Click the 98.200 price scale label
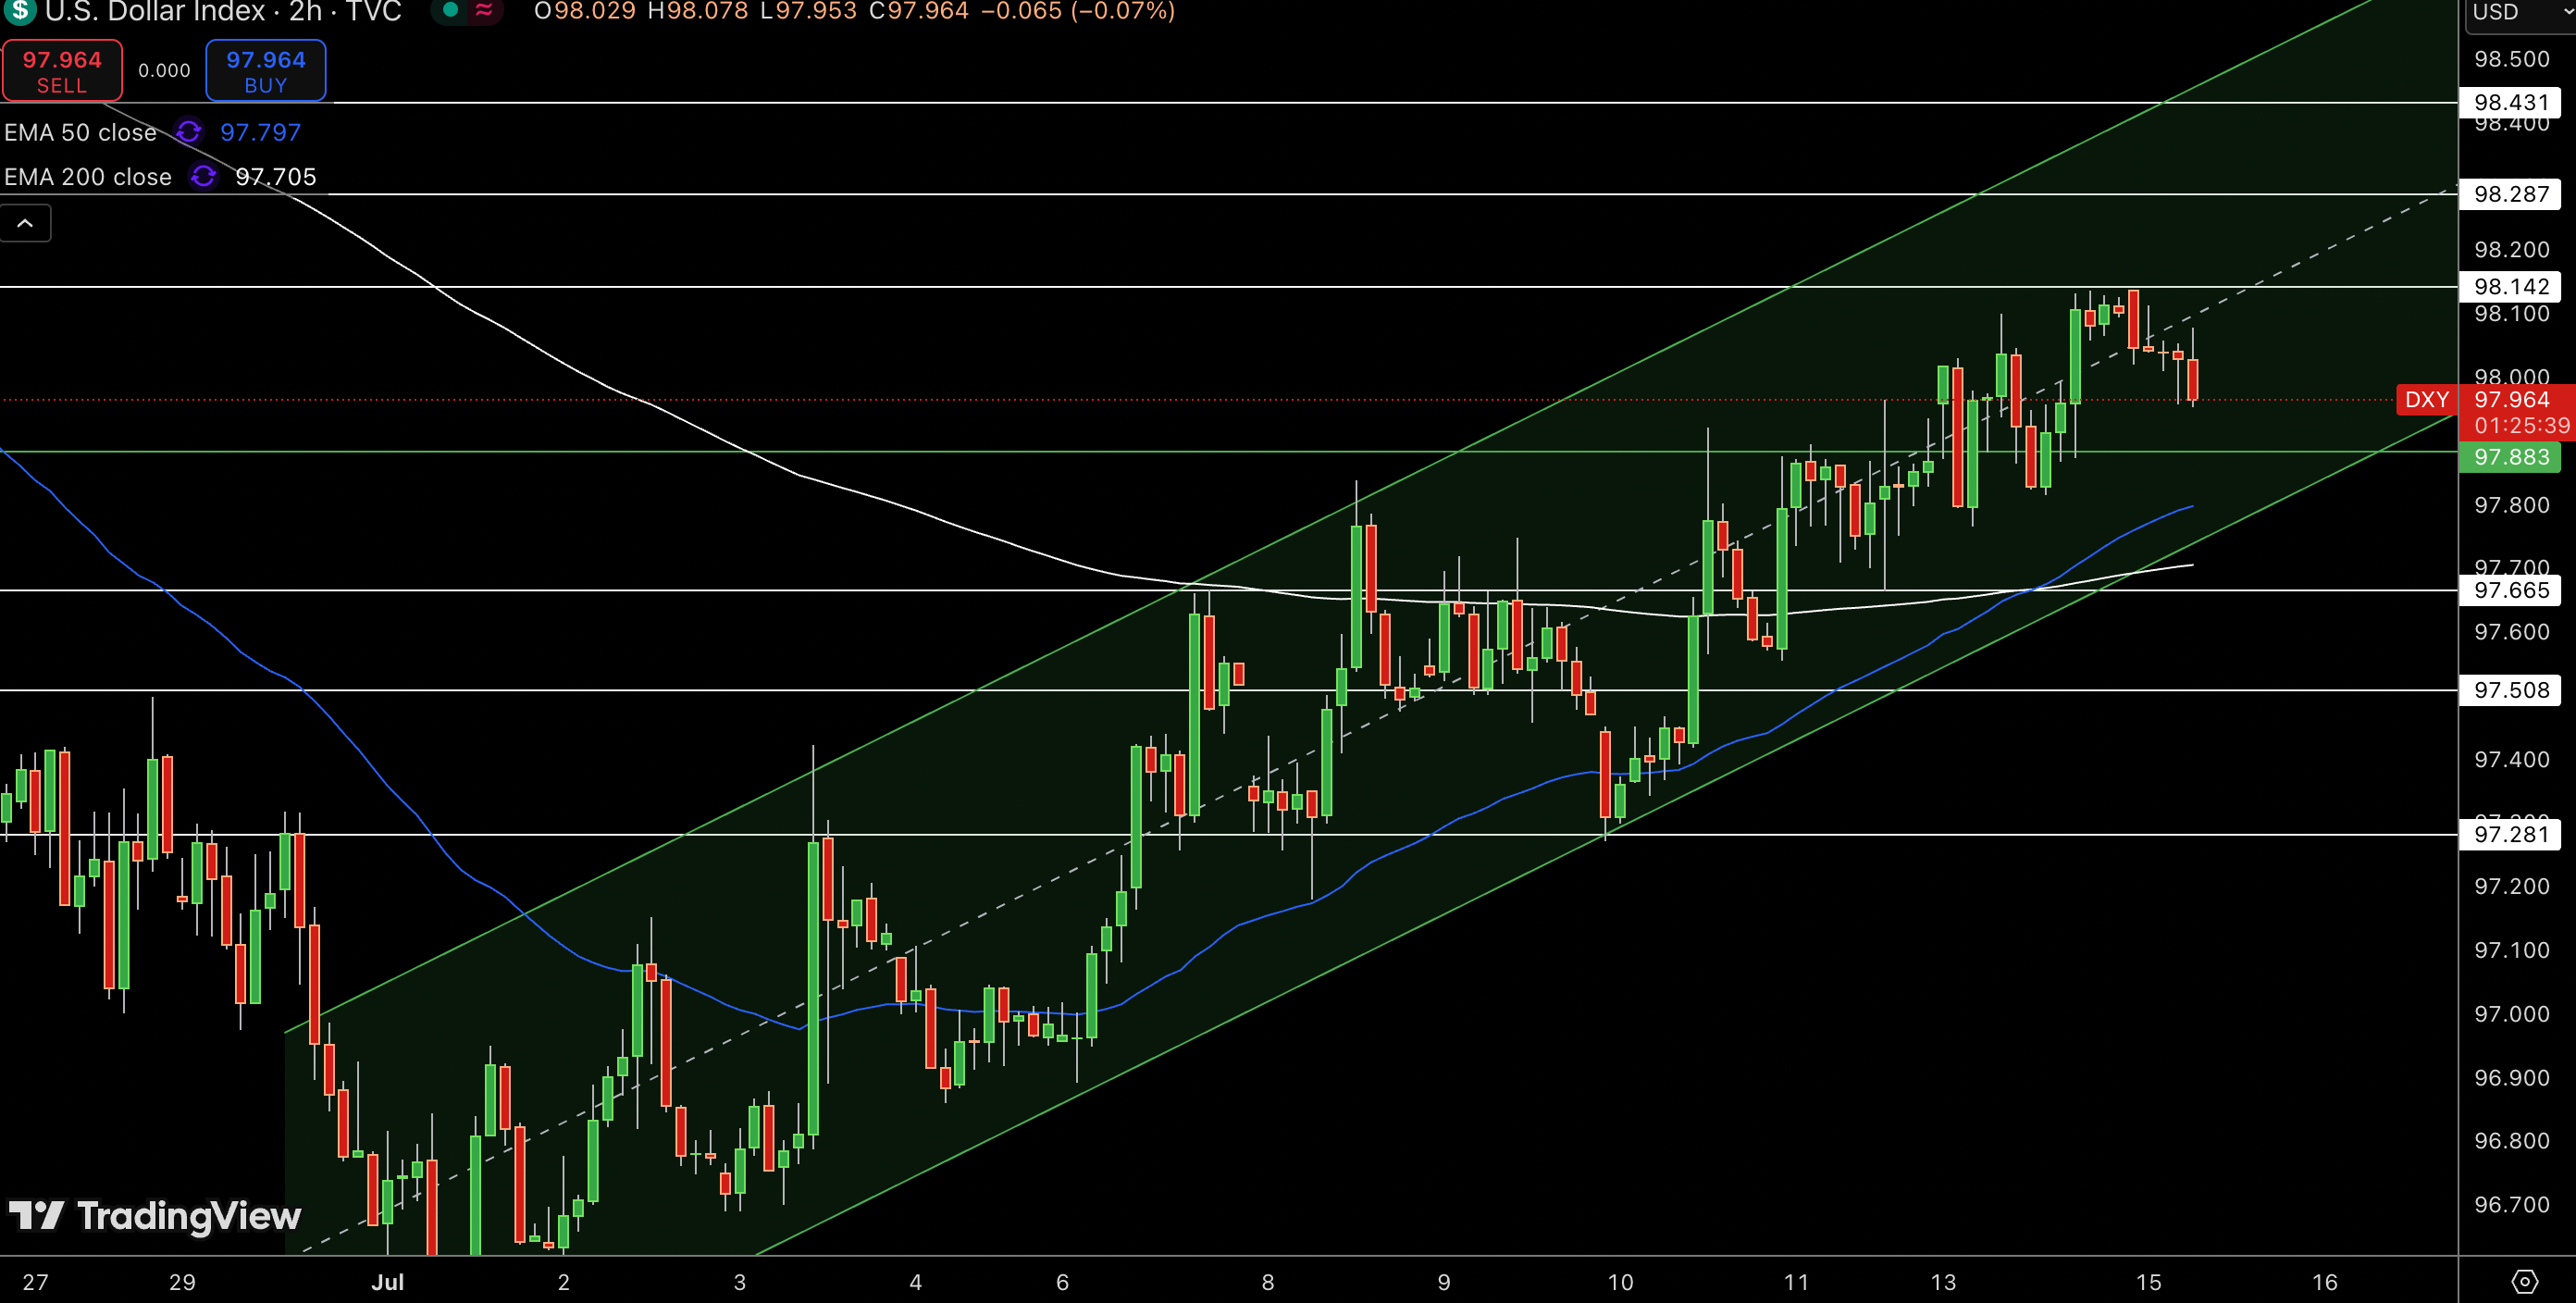2576x1303 pixels. (x=2511, y=249)
